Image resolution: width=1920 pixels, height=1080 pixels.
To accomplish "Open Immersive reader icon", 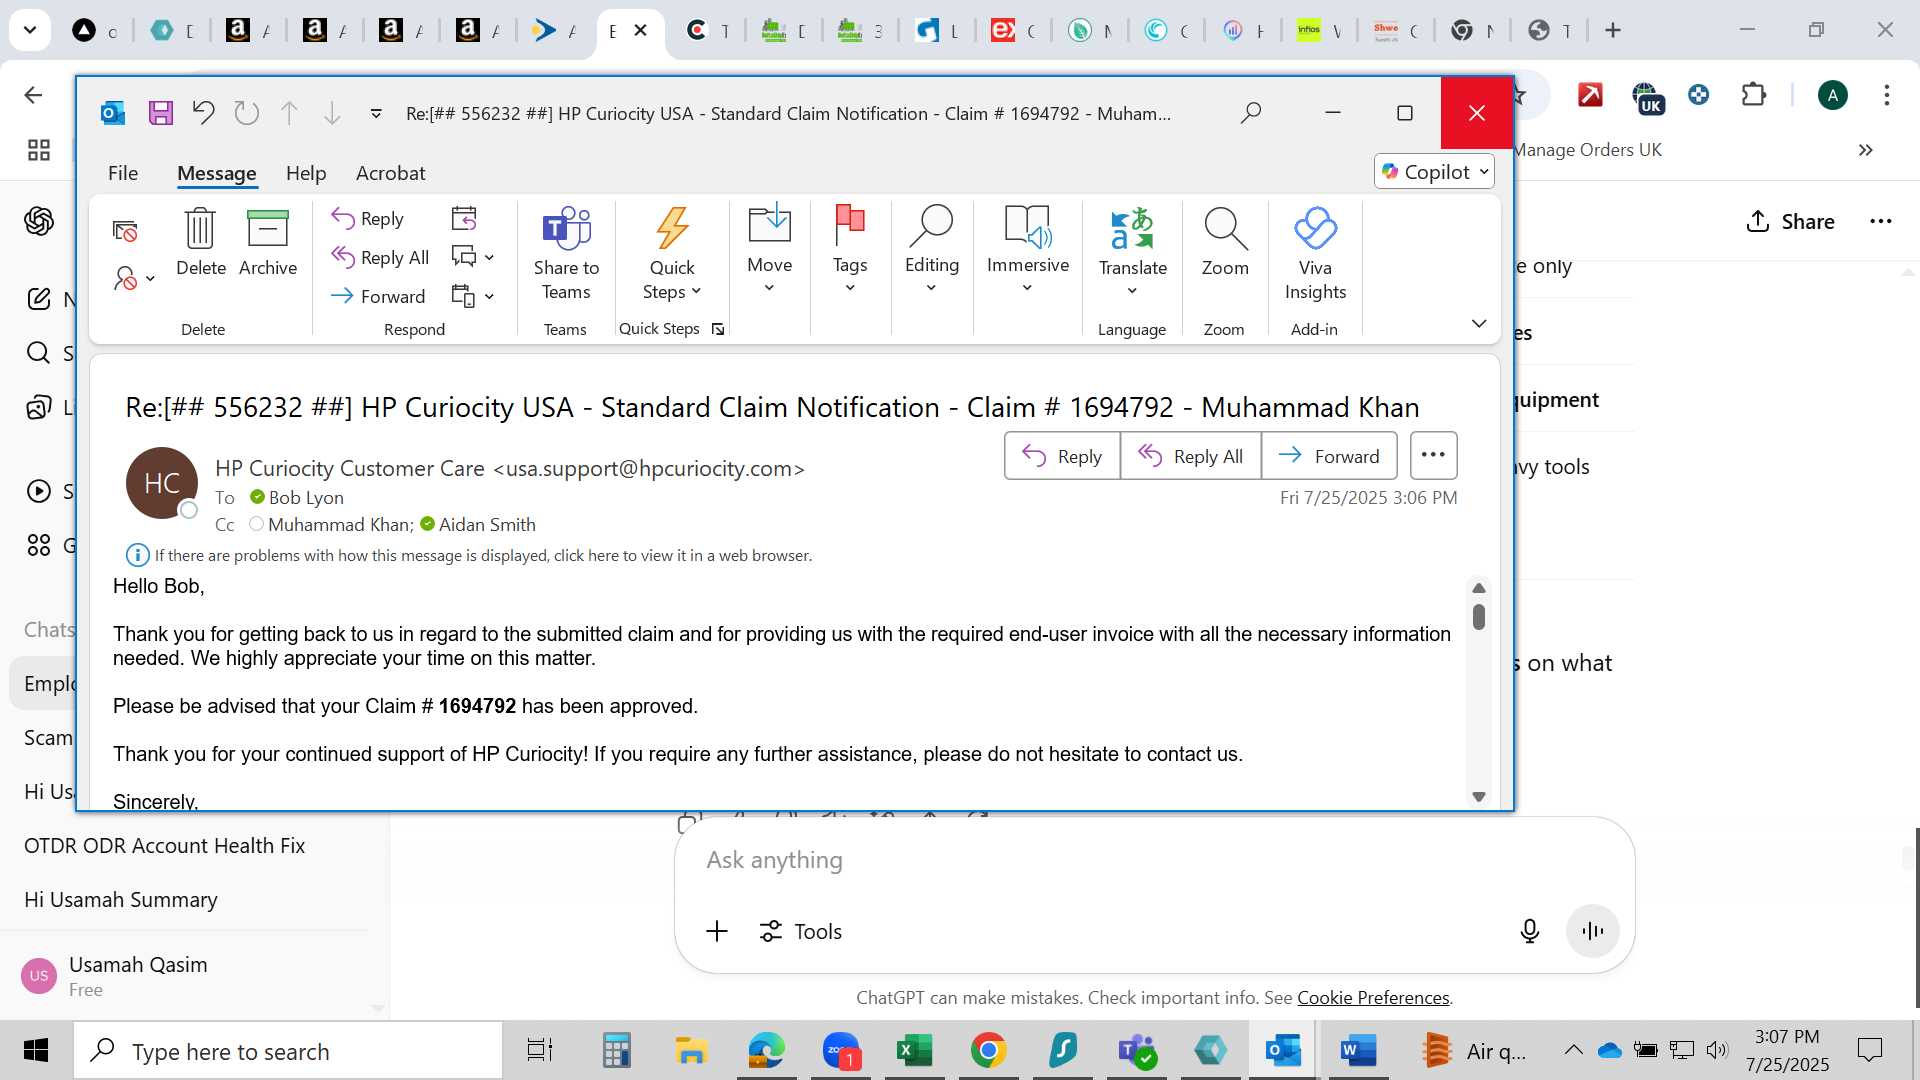I will (x=1027, y=226).
